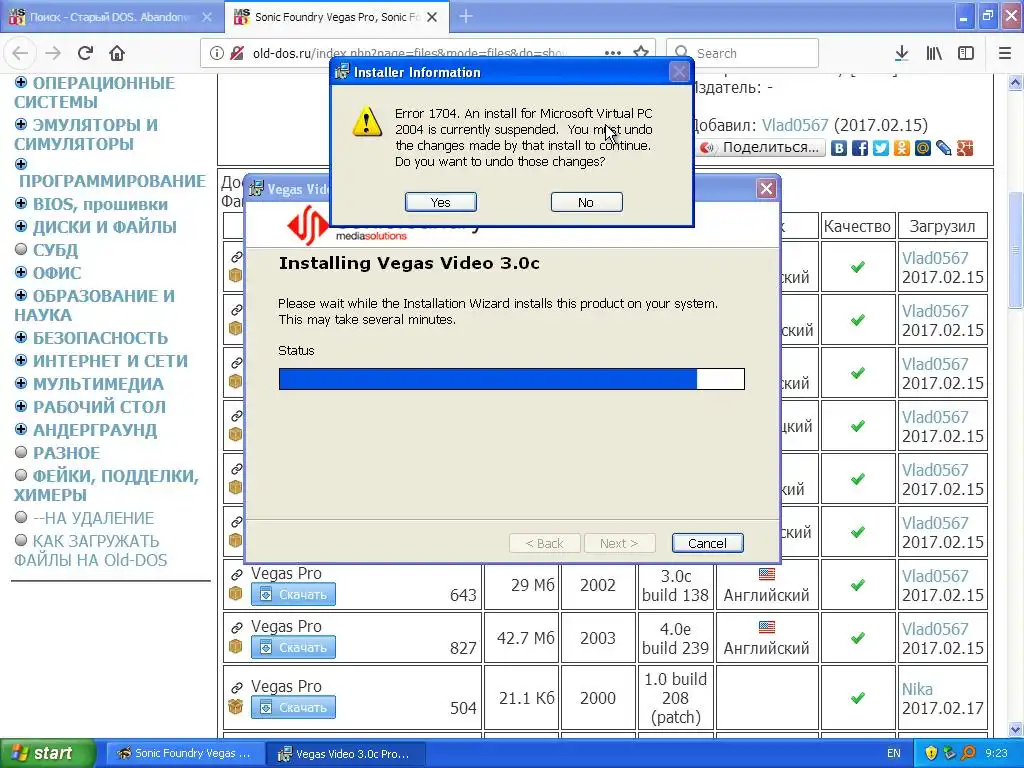Screen dimensions: 1024x768
Task: Expand ДИСКИ И ФАЙЛЫ category
Action: pos(21,227)
